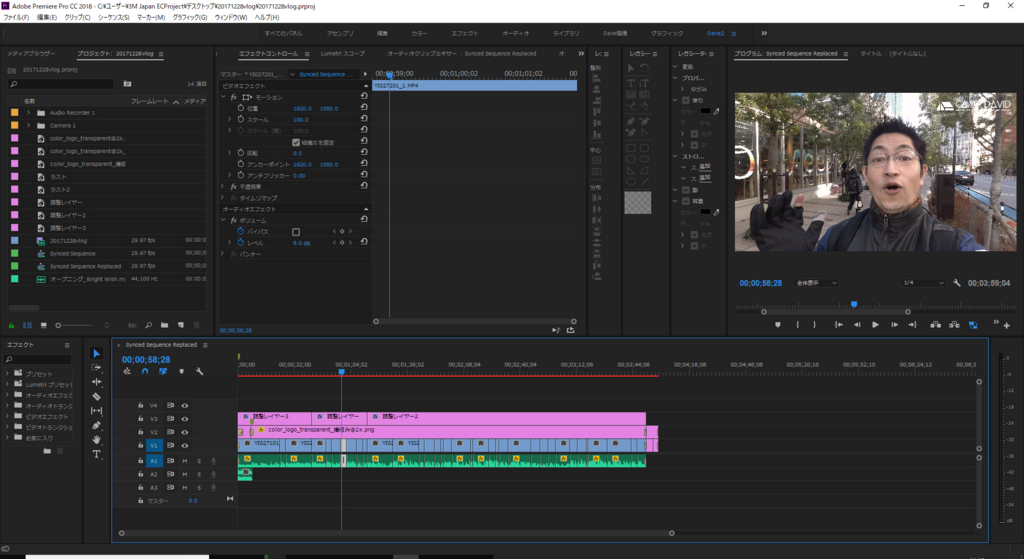The width and height of the screenshot is (1024, 559).
Task: Click the Extract button in Program monitor
Action: point(954,325)
